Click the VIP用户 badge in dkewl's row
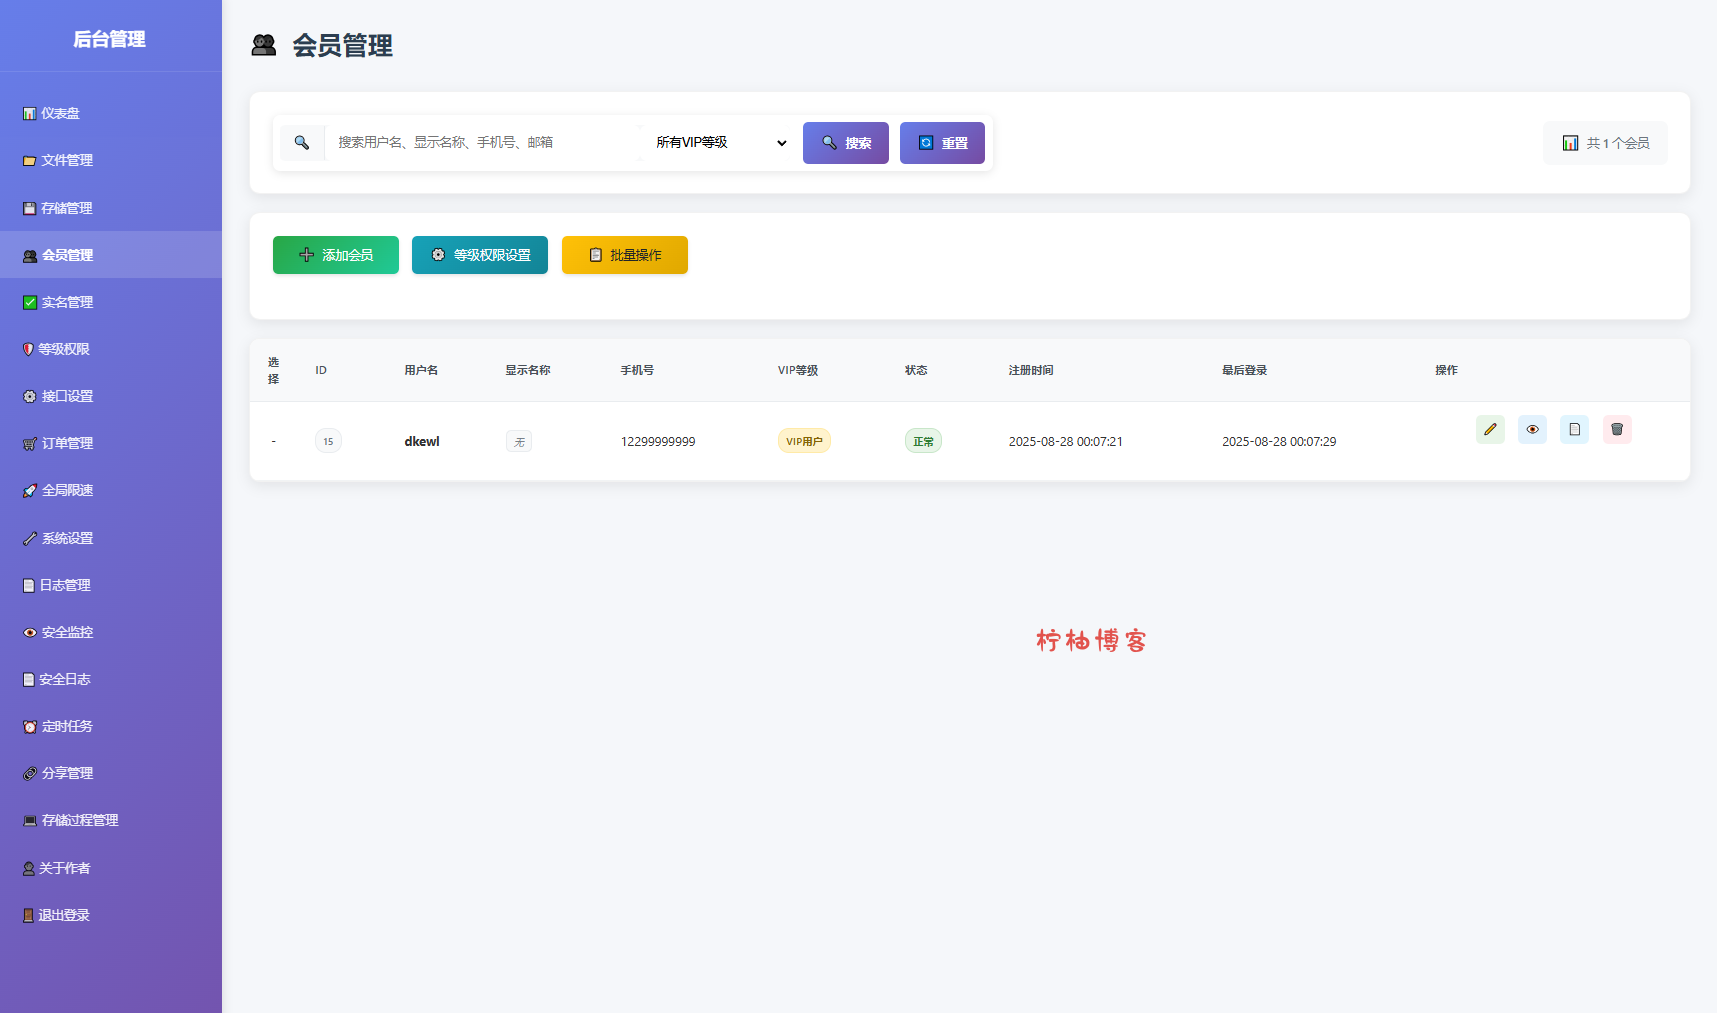1717x1013 pixels. (804, 441)
